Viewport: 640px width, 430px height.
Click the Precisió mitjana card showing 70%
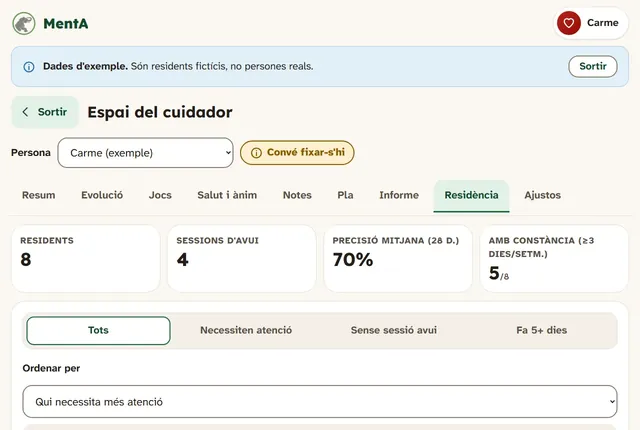click(398, 259)
